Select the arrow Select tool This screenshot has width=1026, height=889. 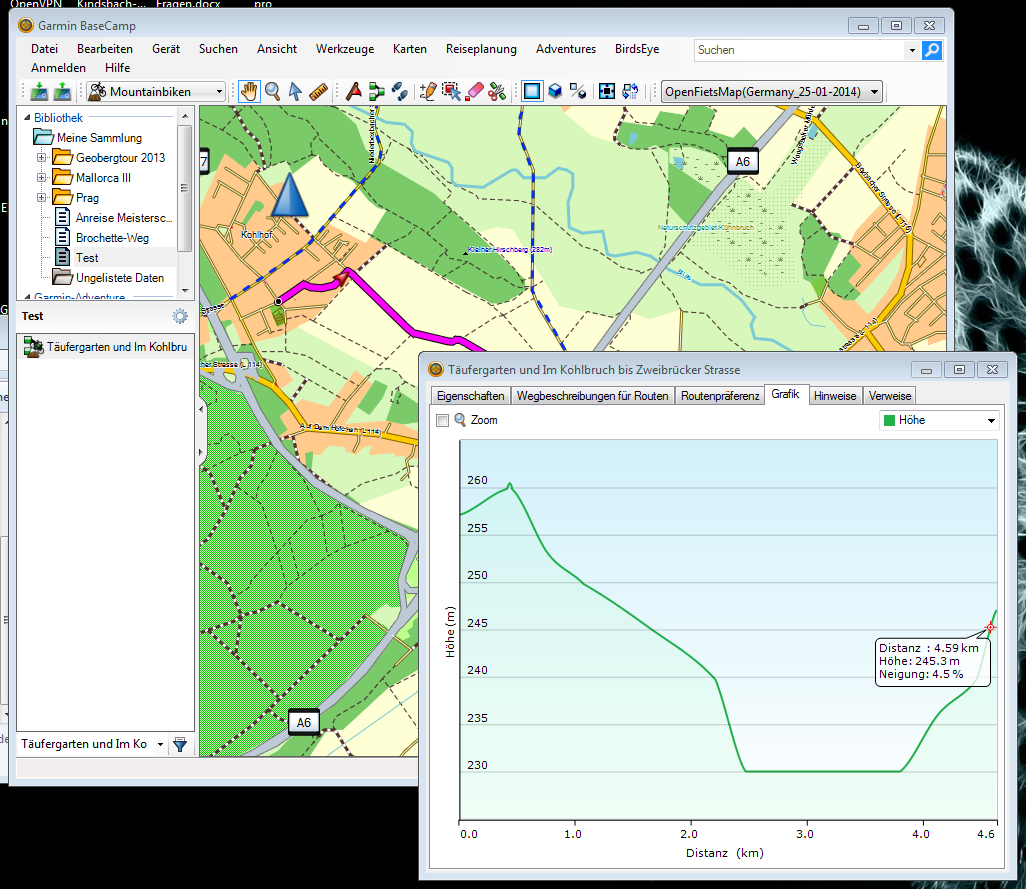coord(295,92)
